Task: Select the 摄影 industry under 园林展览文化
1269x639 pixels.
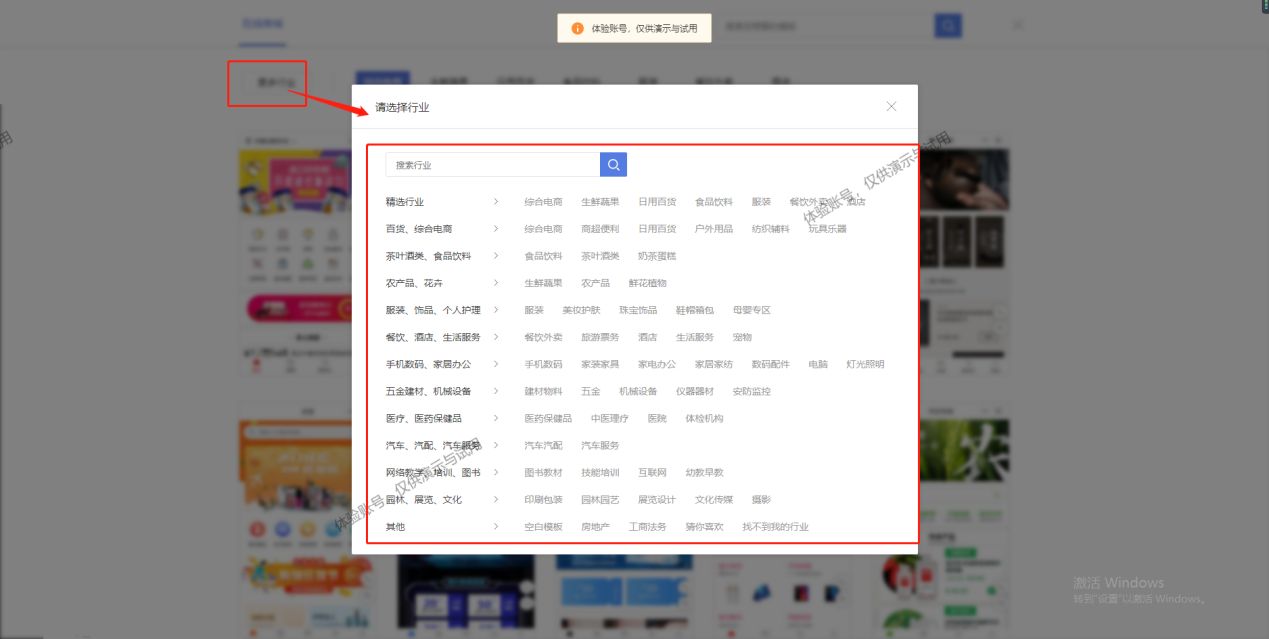Action: [x=761, y=499]
